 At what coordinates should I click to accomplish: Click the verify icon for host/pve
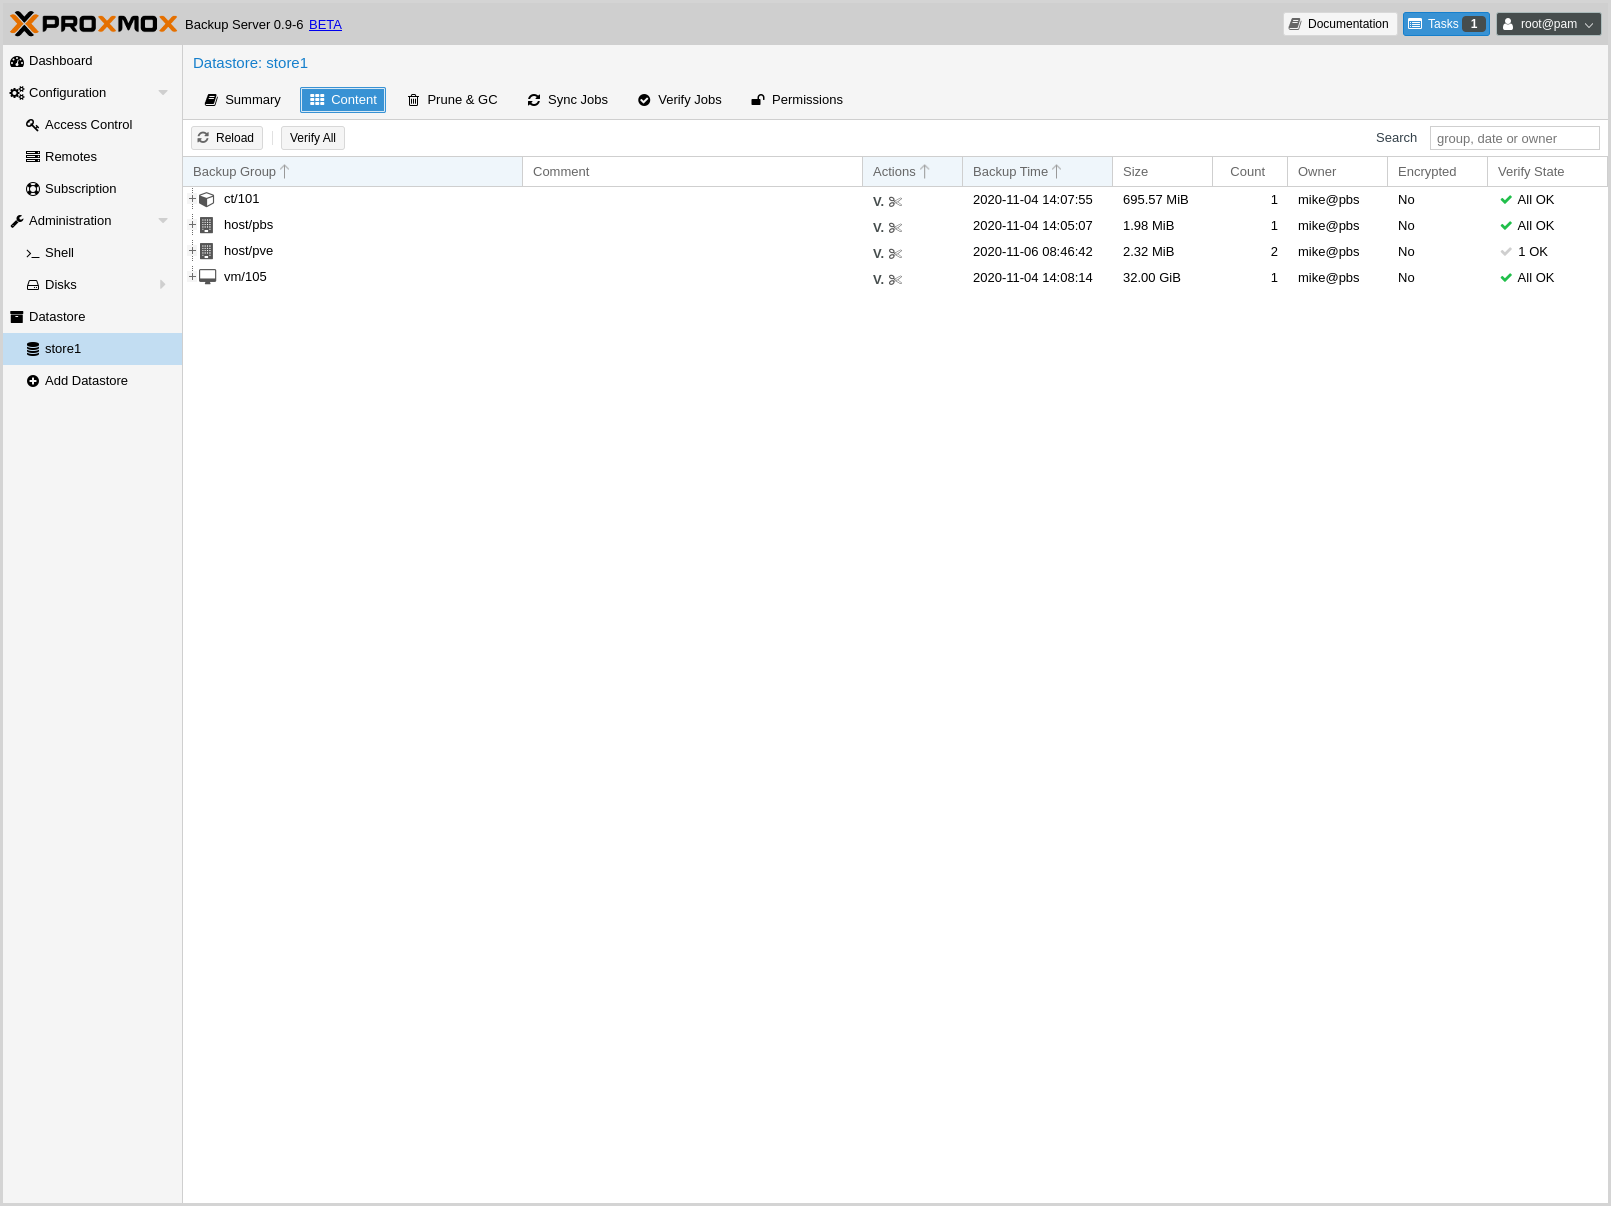coord(878,253)
